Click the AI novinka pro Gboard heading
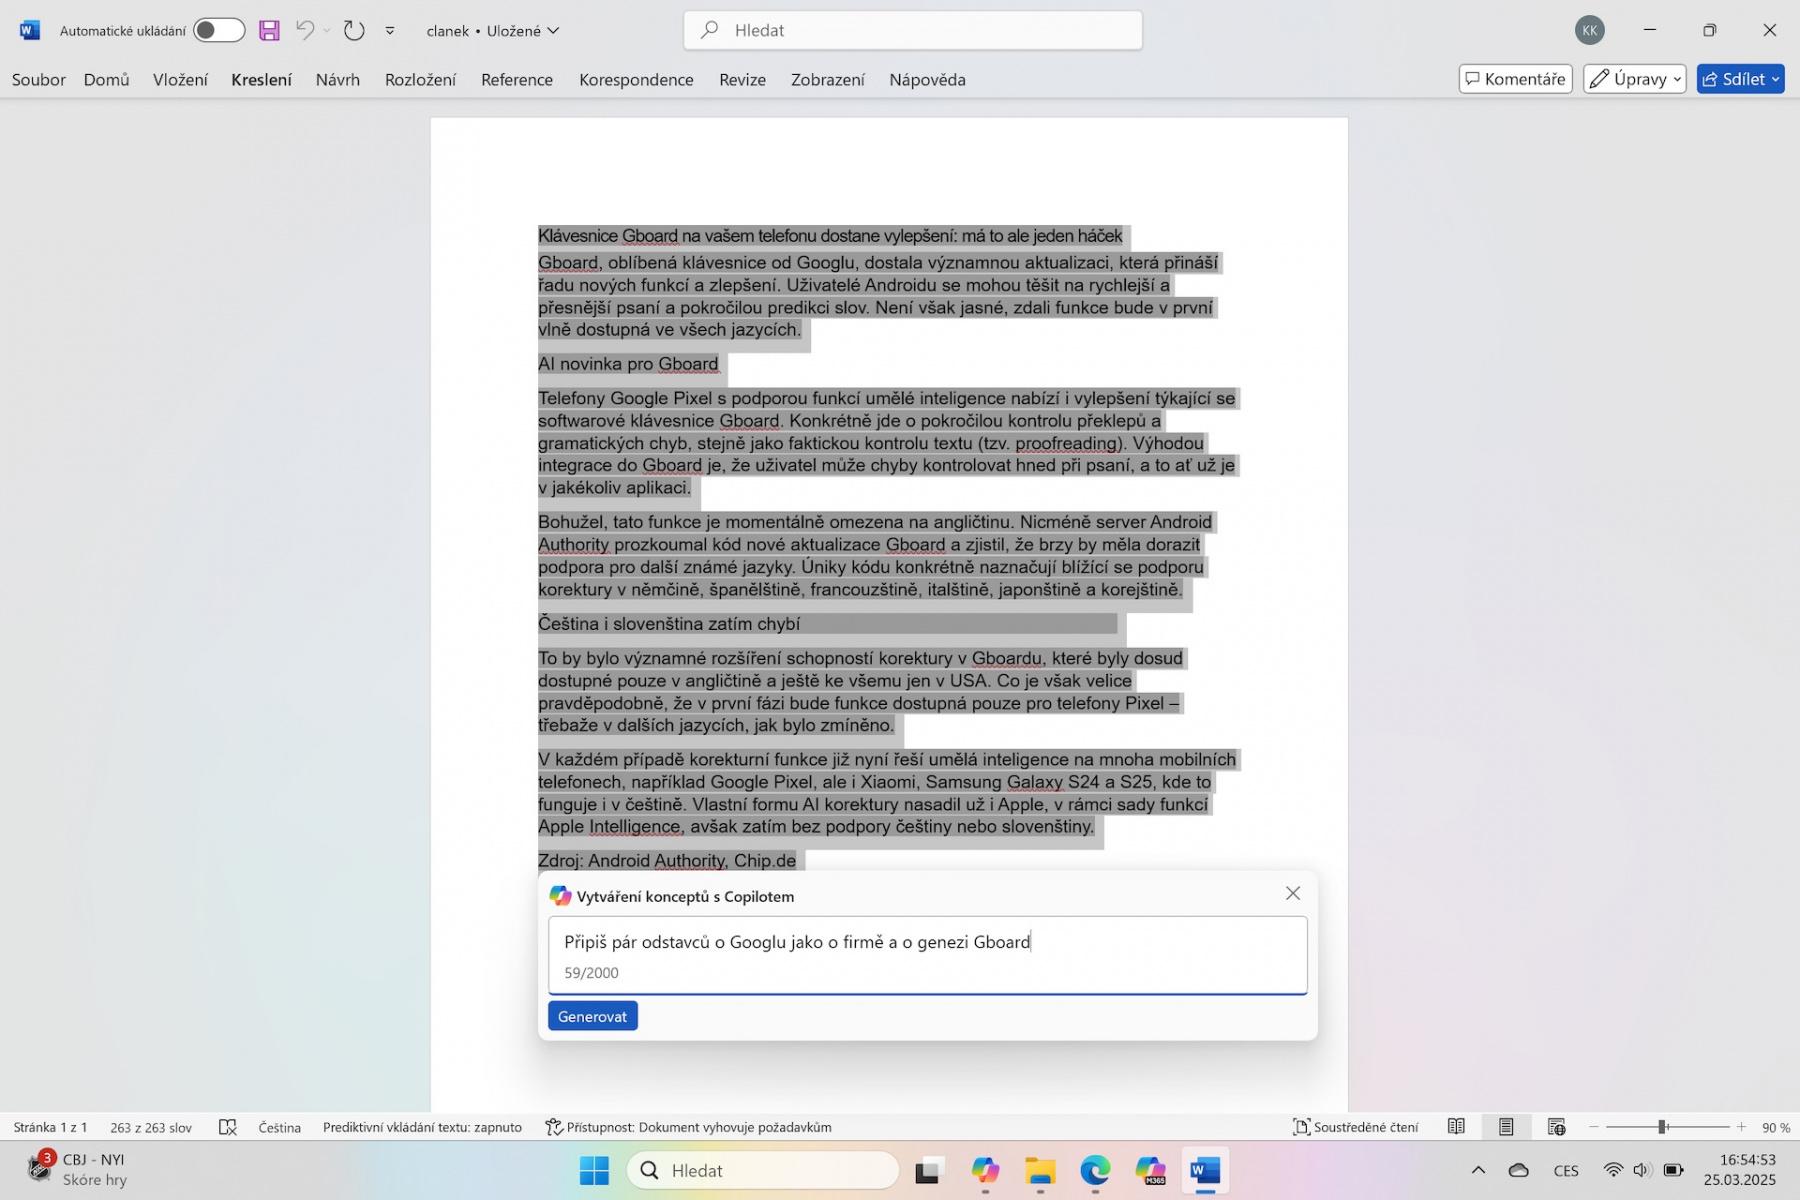1800x1200 pixels. [628, 364]
